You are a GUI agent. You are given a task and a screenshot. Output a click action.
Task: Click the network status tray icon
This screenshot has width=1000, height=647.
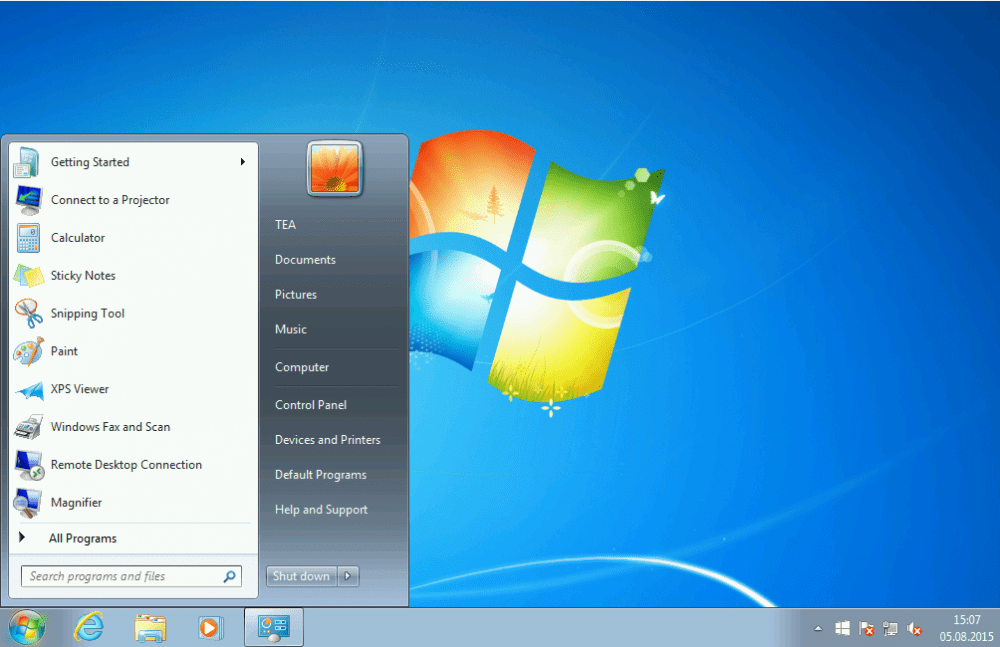coord(890,629)
